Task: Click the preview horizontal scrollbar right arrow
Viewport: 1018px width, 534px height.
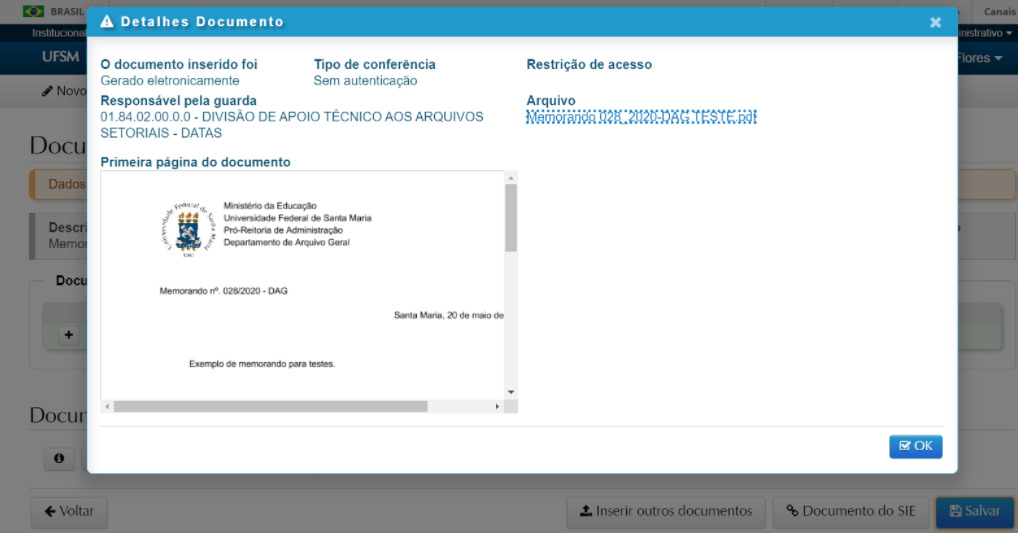Action: [497, 407]
